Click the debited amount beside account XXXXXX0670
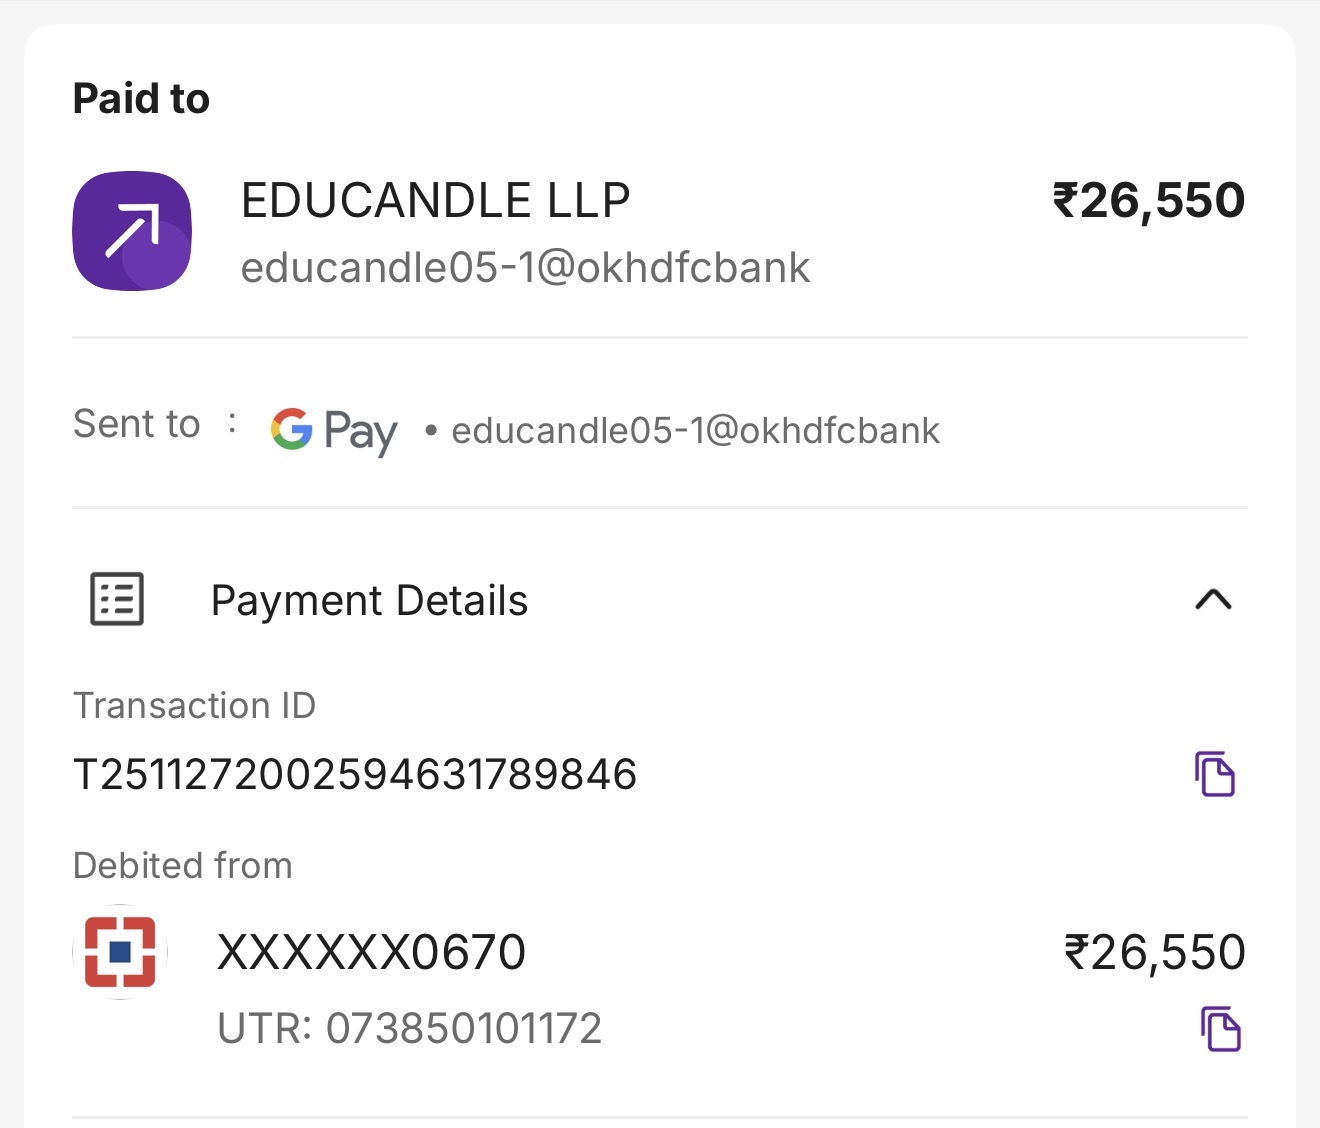The height and width of the screenshot is (1128, 1320). click(x=1154, y=952)
